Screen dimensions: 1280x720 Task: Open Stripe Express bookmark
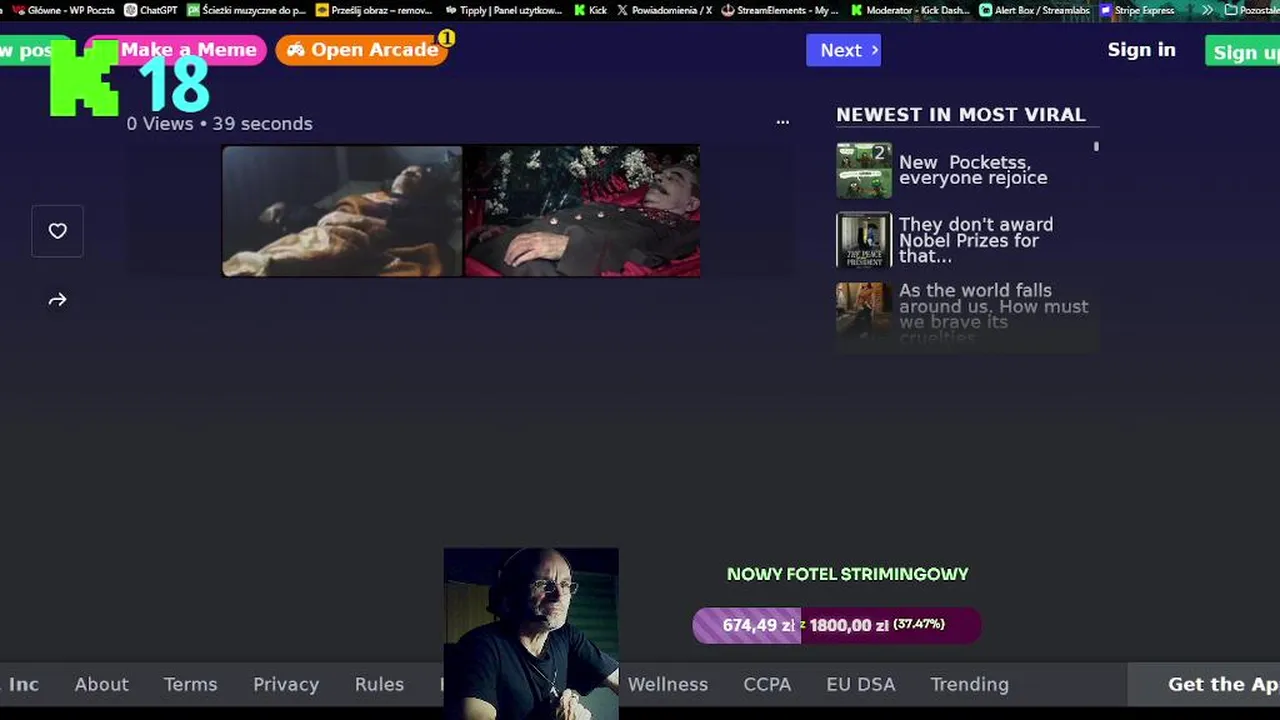[1137, 10]
